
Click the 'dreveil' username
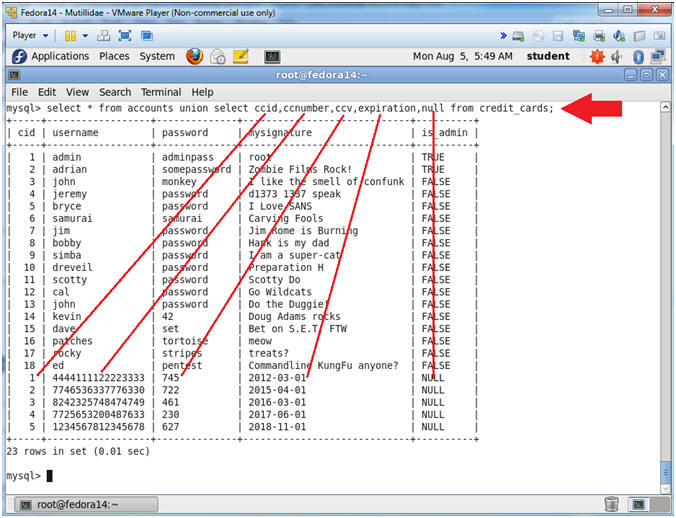(72, 268)
